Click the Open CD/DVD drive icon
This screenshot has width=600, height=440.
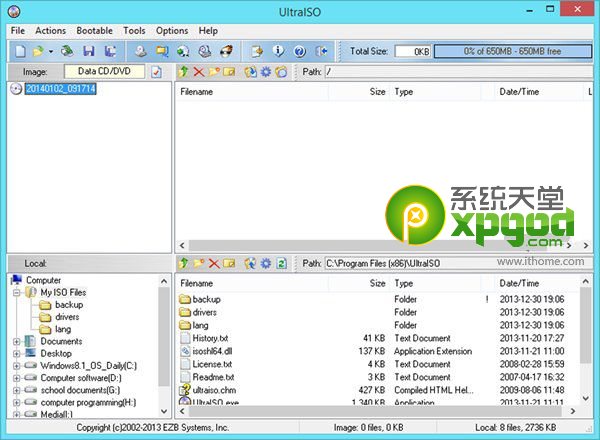(x=67, y=51)
